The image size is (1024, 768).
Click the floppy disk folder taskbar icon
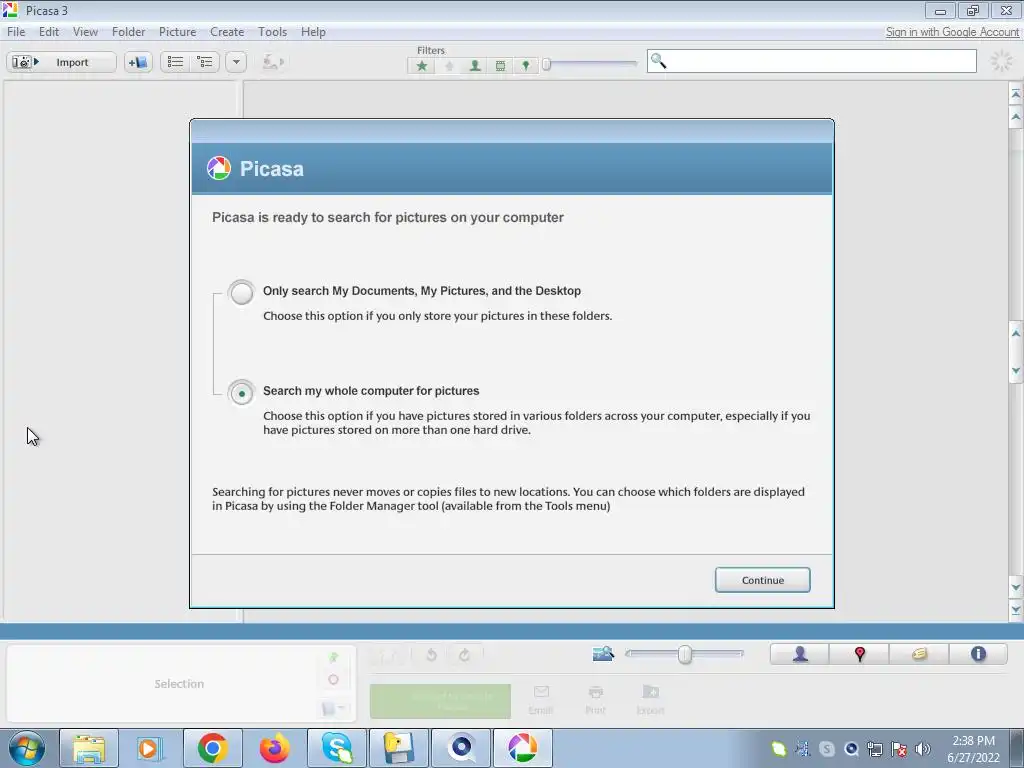[x=398, y=748]
